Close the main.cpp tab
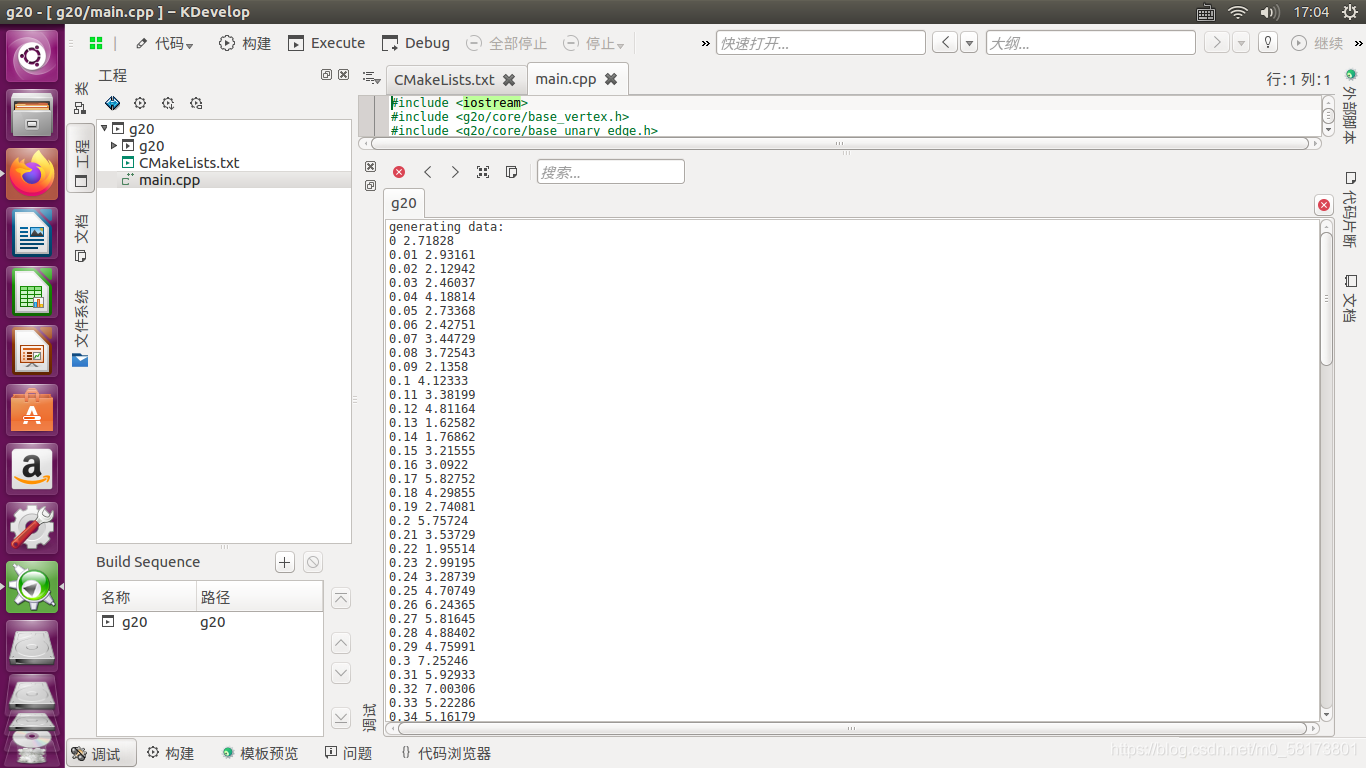This screenshot has width=1366, height=768. click(x=611, y=79)
